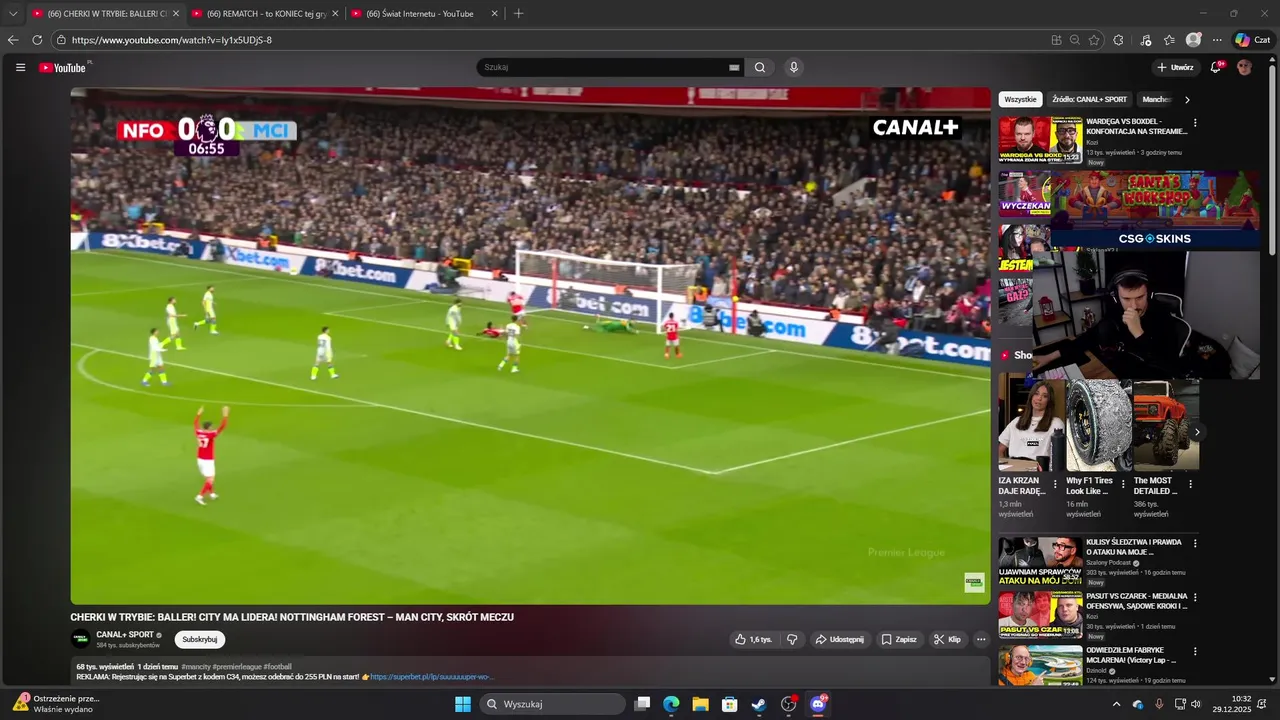The image size is (1280, 720).
Task: Open the on-screen keyboard in search box
Action: click(734, 67)
